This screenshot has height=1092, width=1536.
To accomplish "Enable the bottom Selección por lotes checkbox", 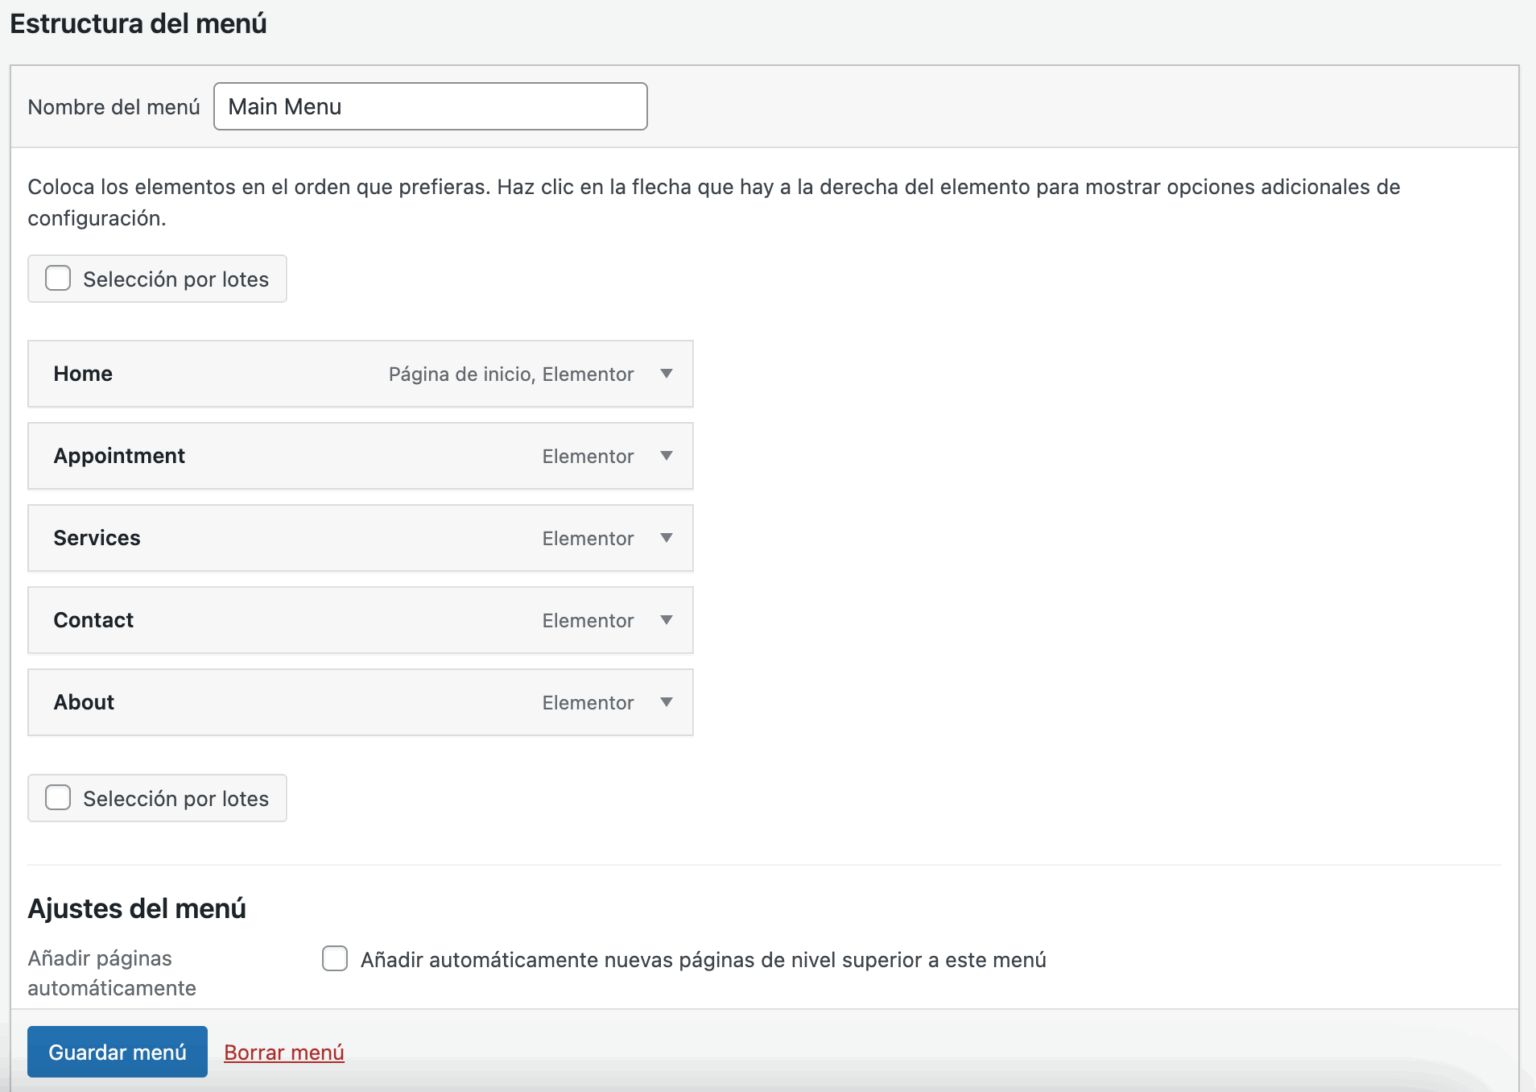I will click(x=57, y=797).
